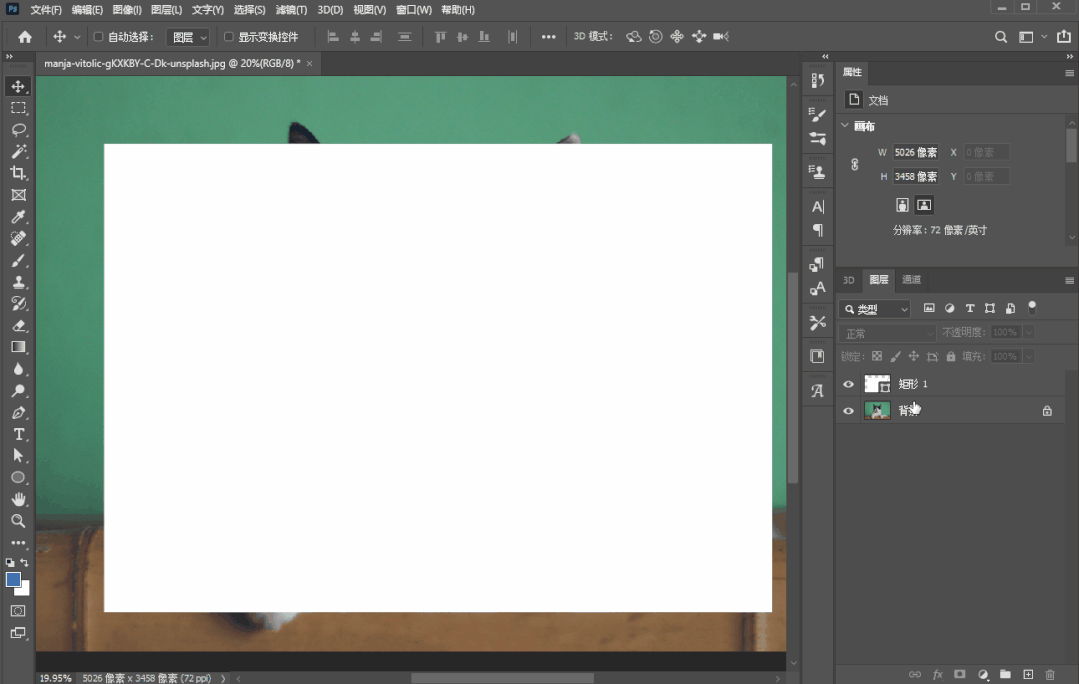Hide the 背景 layer

(848, 411)
